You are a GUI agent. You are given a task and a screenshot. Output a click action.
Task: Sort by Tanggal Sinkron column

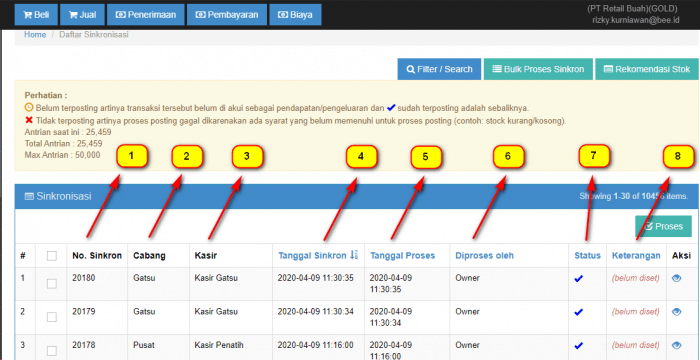click(312, 255)
